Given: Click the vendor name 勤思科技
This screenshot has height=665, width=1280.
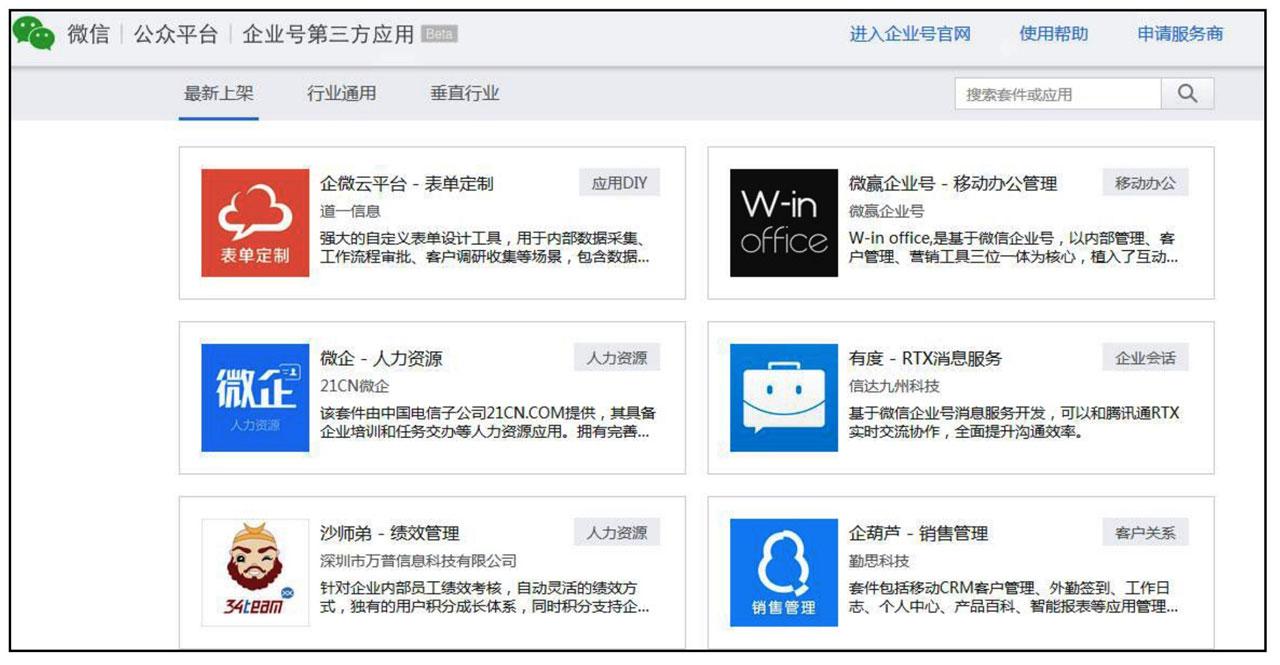Looking at the screenshot, I should coord(879,561).
